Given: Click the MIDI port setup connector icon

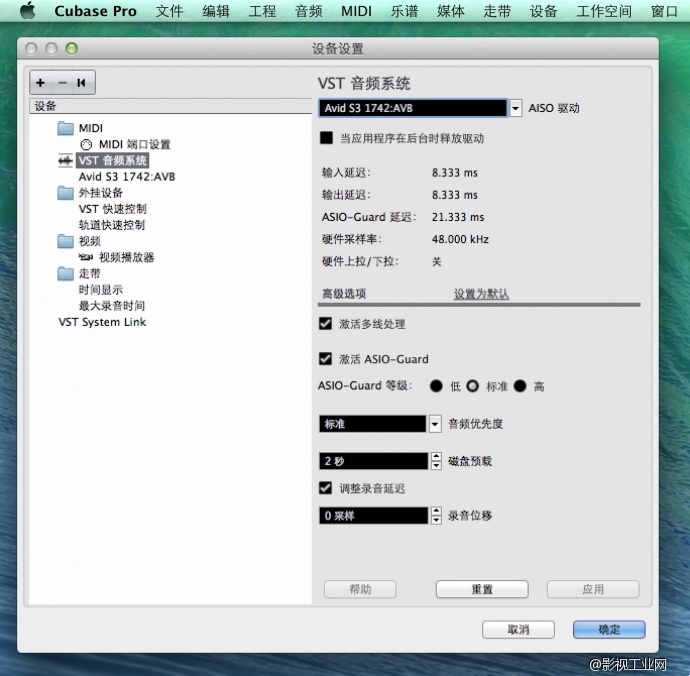Looking at the screenshot, I should (86, 144).
